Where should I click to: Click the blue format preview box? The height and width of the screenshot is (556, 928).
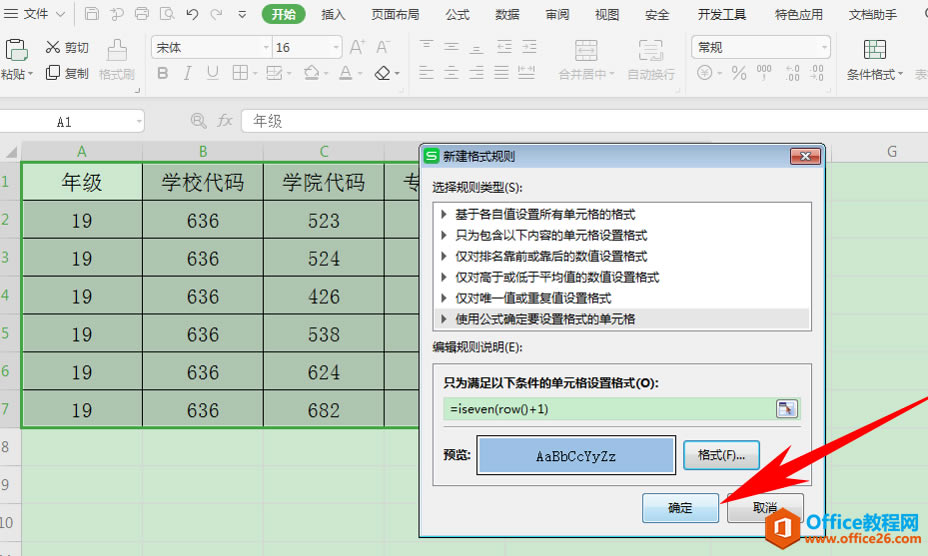(576, 455)
